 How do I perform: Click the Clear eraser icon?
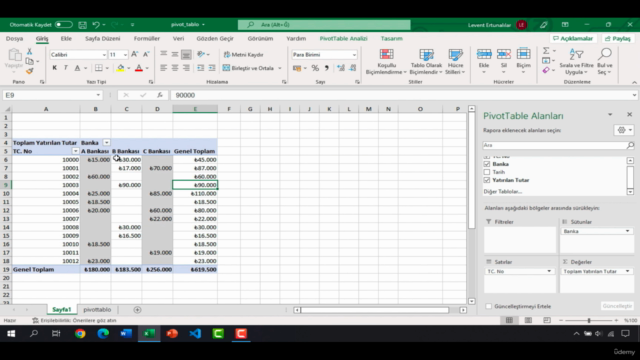coord(546,70)
